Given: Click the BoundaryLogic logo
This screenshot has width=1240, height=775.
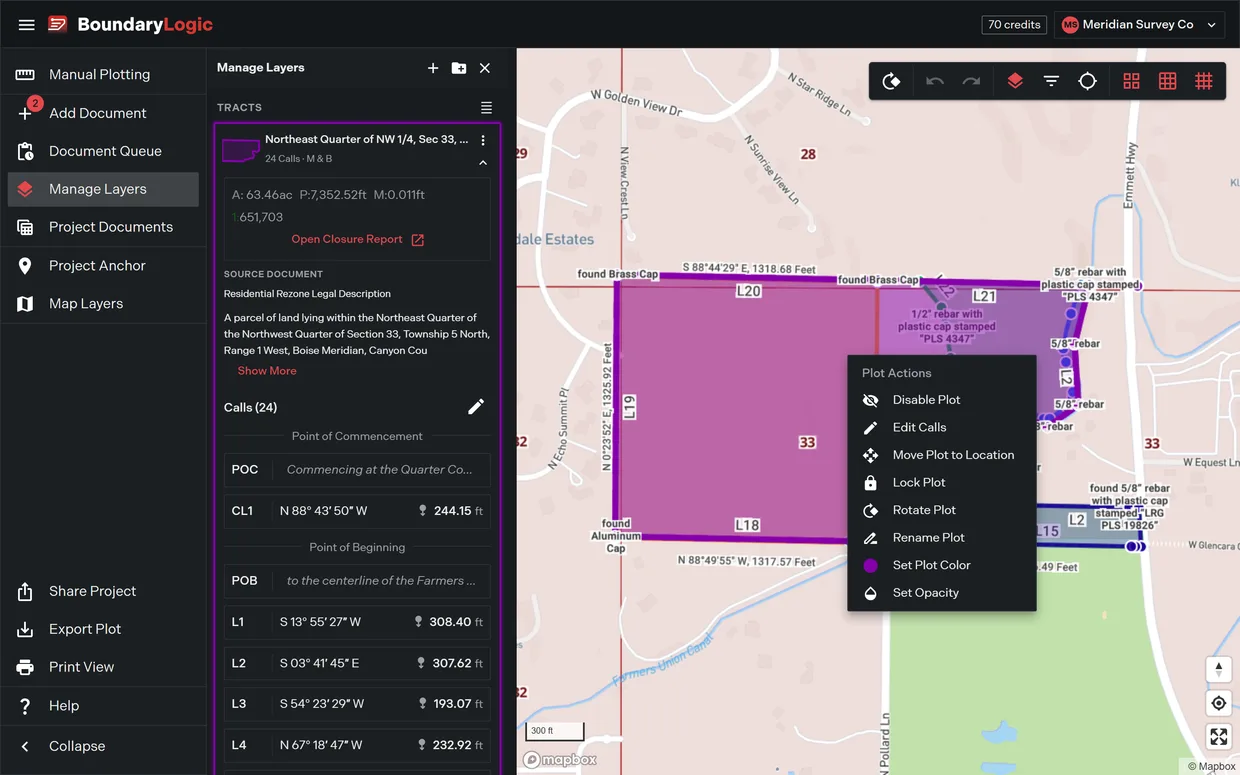Looking at the screenshot, I should point(131,25).
